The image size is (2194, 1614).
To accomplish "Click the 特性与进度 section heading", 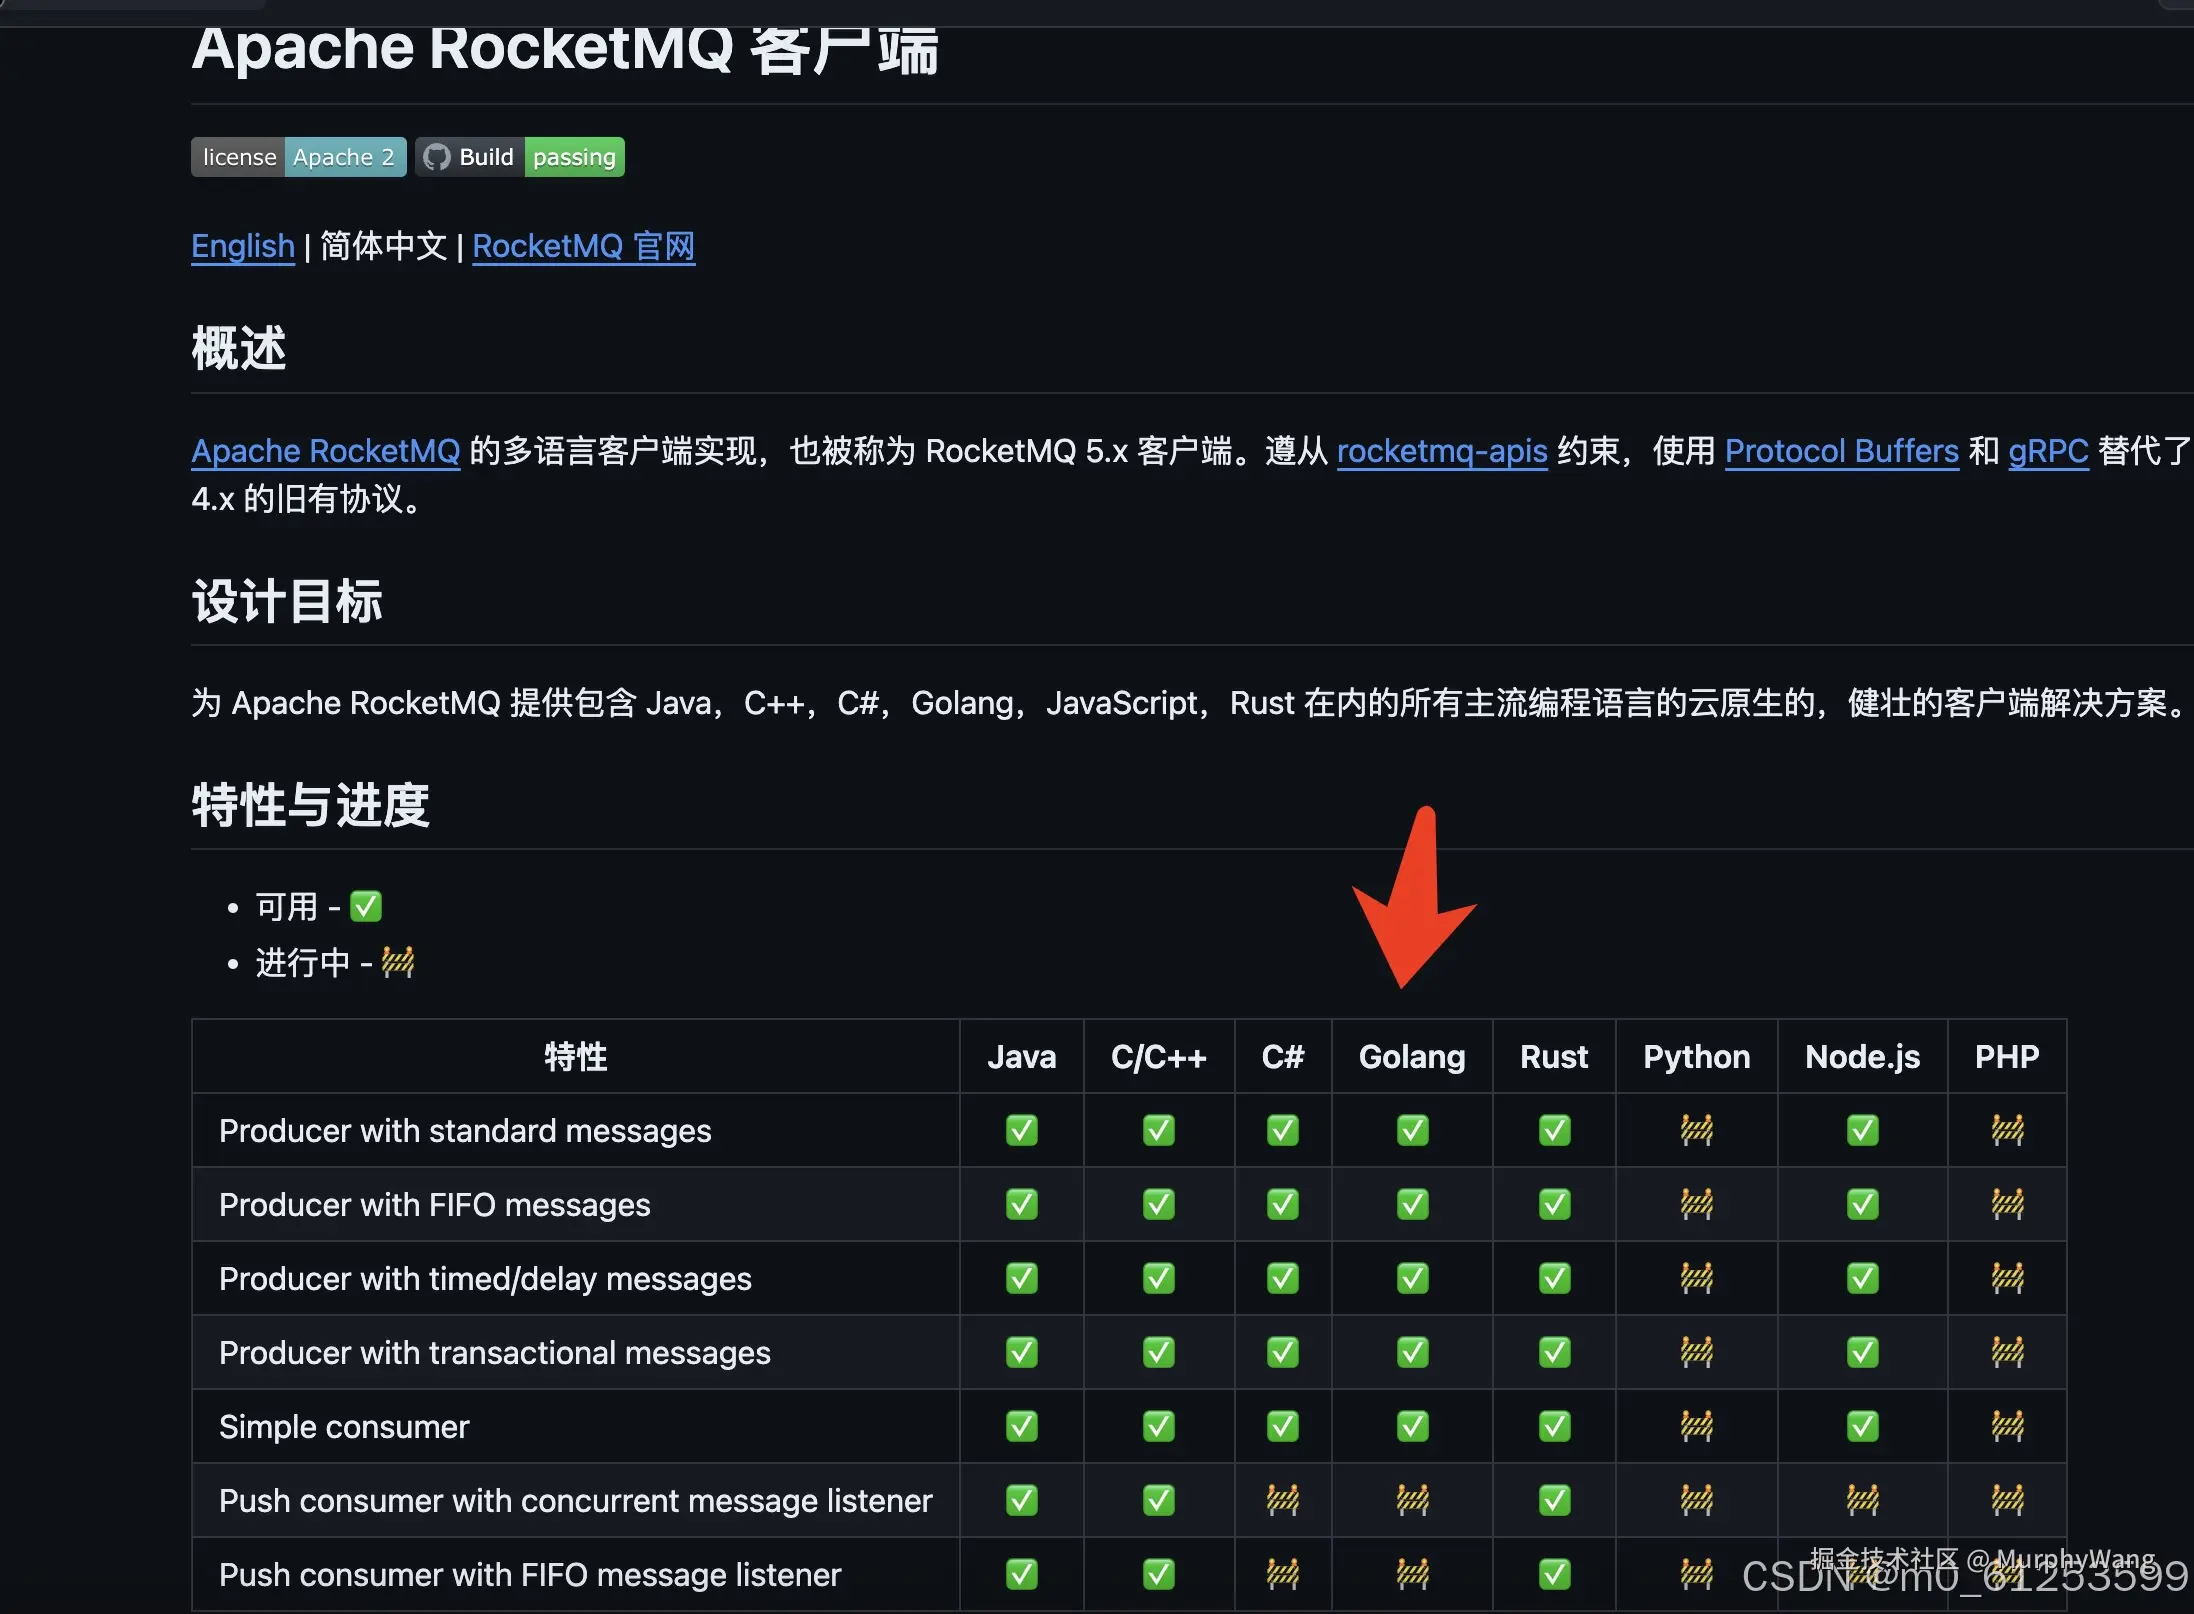I will [310, 805].
